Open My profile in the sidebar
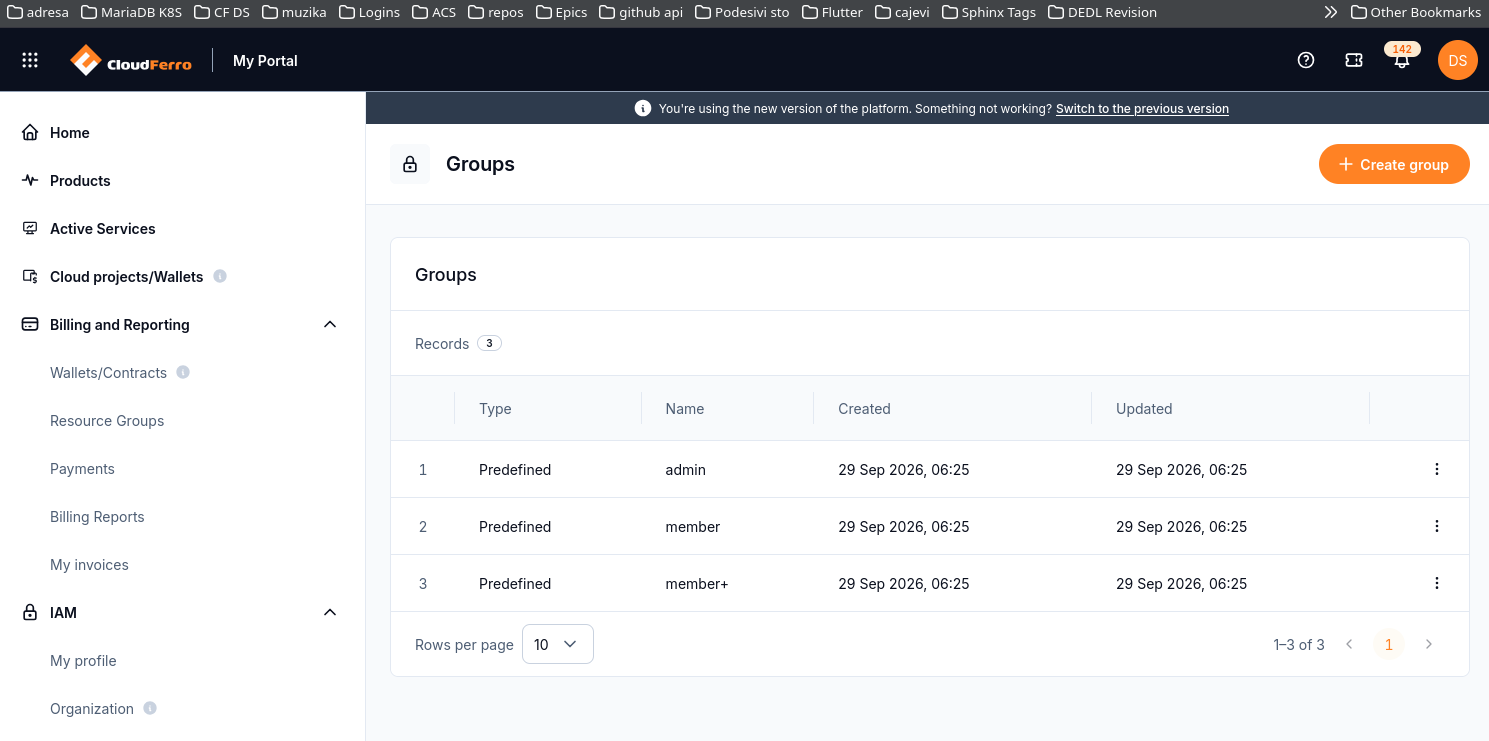 (x=83, y=660)
